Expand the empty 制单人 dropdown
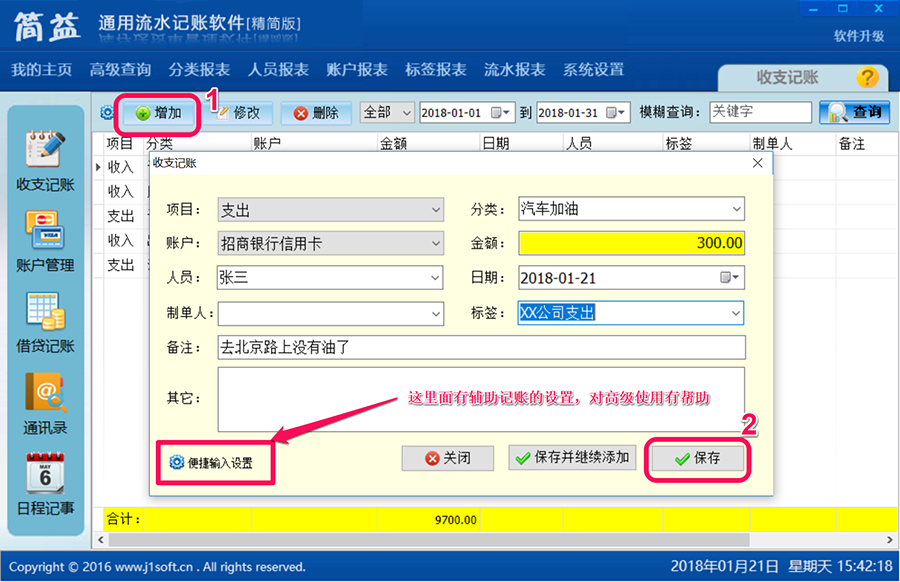Image resolution: width=900 pixels, height=582 pixels. point(436,313)
